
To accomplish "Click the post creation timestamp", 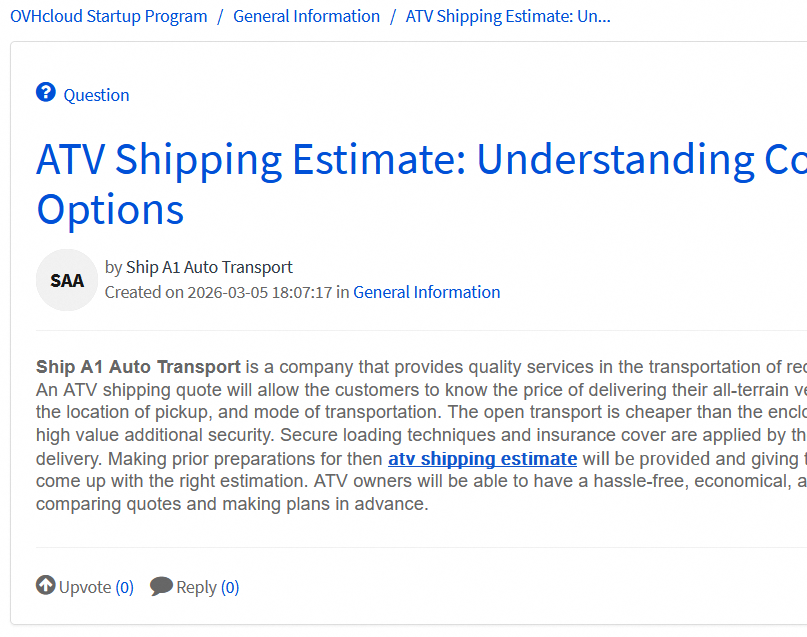I will coord(259,292).
